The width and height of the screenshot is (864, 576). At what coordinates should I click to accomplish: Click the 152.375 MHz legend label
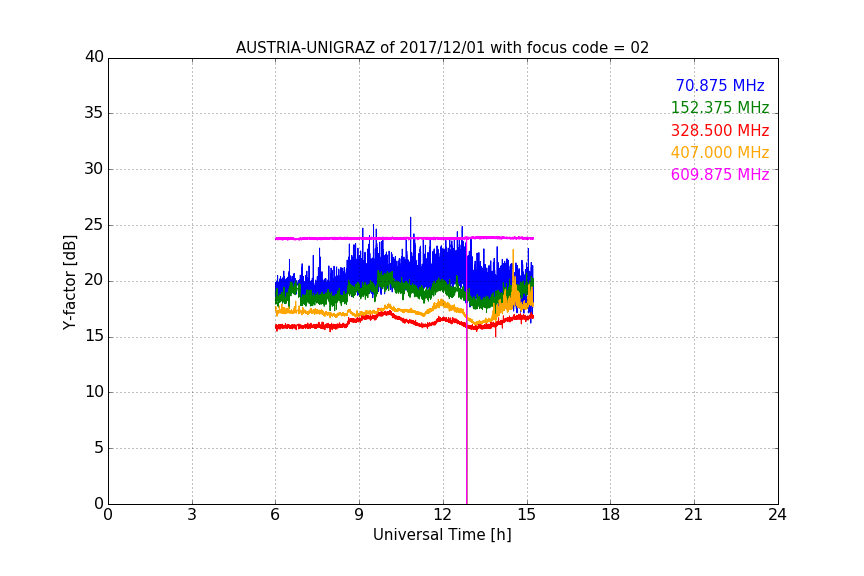tap(720, 108)
